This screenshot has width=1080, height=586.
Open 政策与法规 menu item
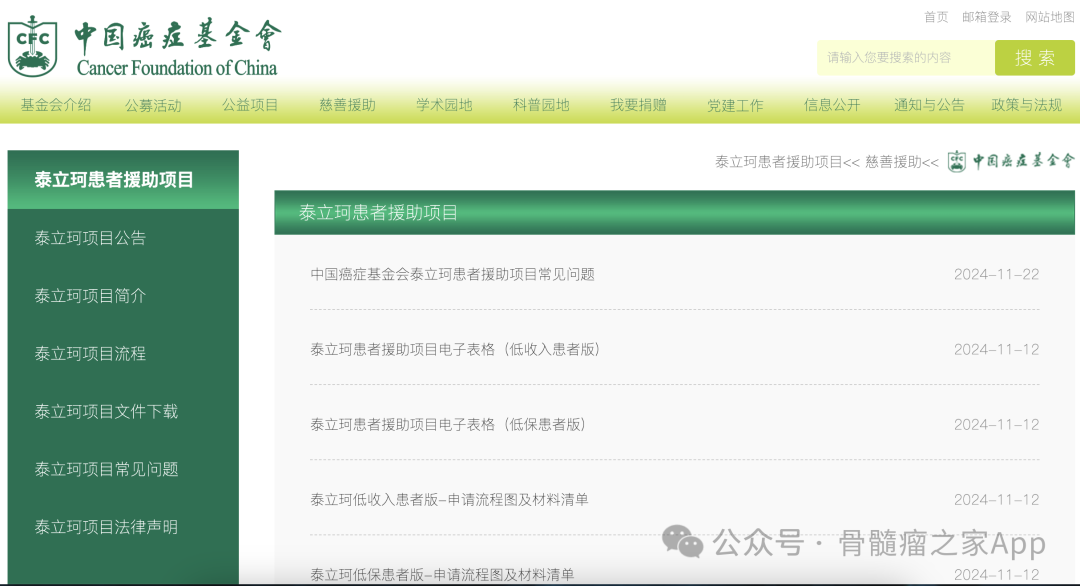click(x=1026, y=105)
